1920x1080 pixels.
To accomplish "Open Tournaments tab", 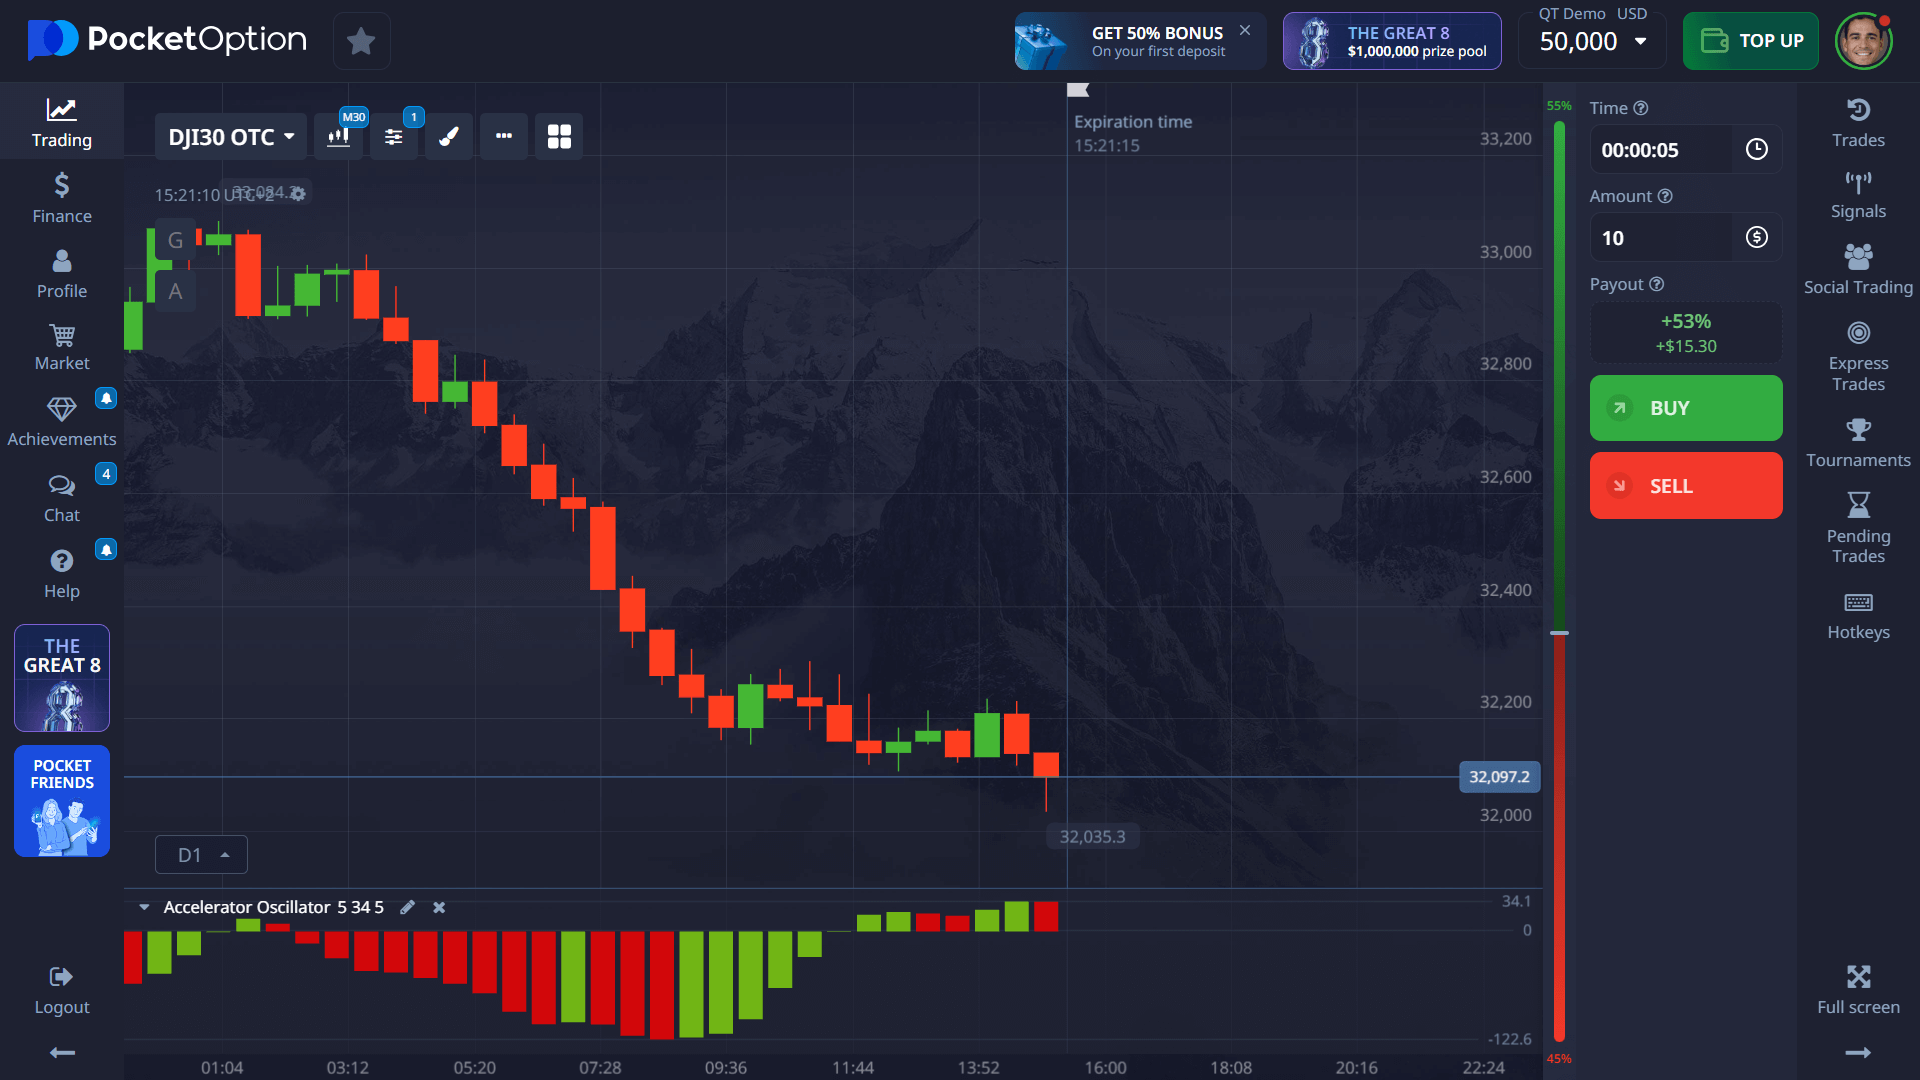I will [1858, 443].
